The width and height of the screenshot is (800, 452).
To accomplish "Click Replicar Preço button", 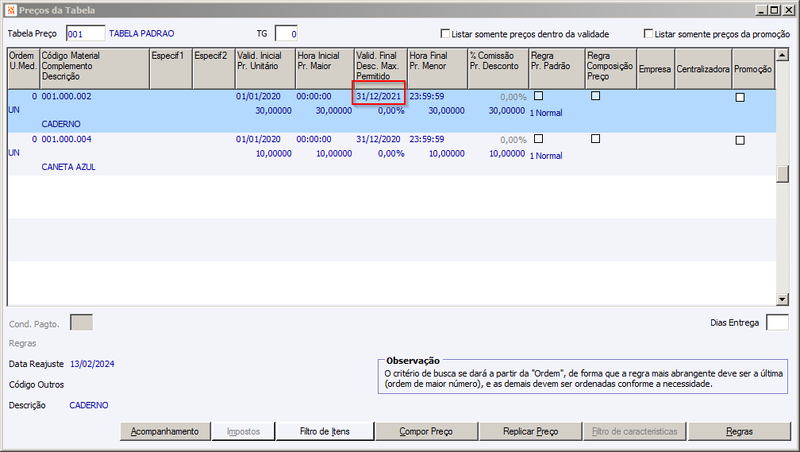I will pyautogui.click(x=531, y=431).
